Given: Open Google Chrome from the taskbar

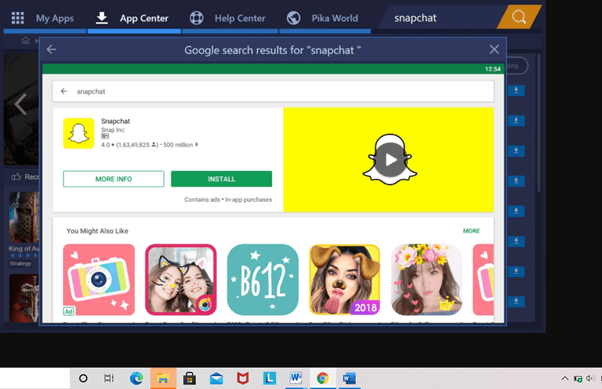Looking at the screenshot, I should coord(322,378).
